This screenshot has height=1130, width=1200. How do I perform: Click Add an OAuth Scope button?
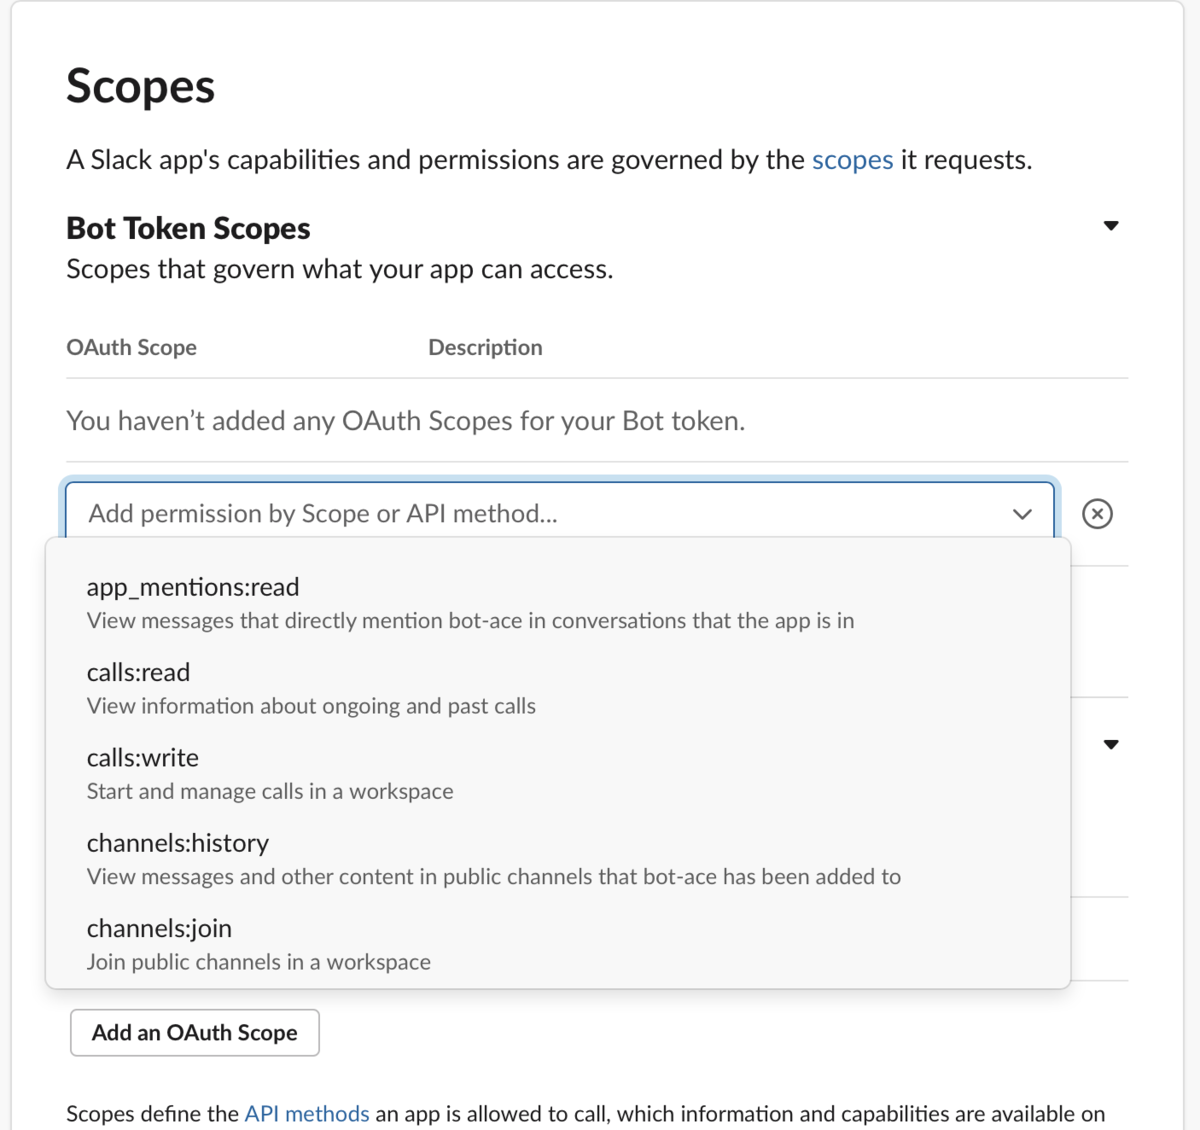pos(195,1033)
